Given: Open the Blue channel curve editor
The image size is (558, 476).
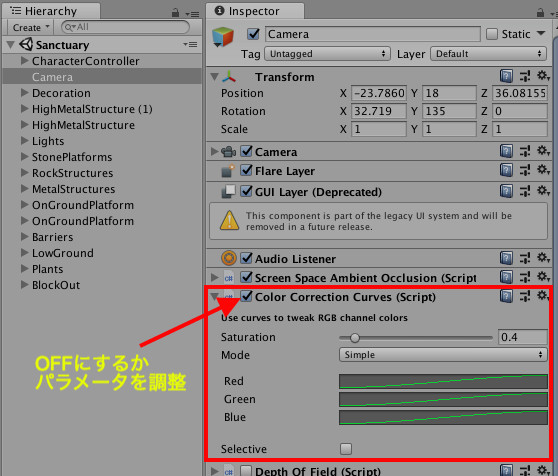Looking at the screenshot, I should pos(443,417).
